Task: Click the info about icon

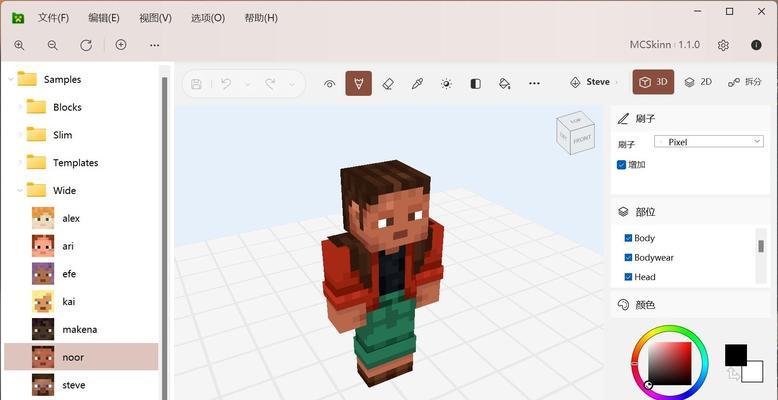Action: click(756, 45)
